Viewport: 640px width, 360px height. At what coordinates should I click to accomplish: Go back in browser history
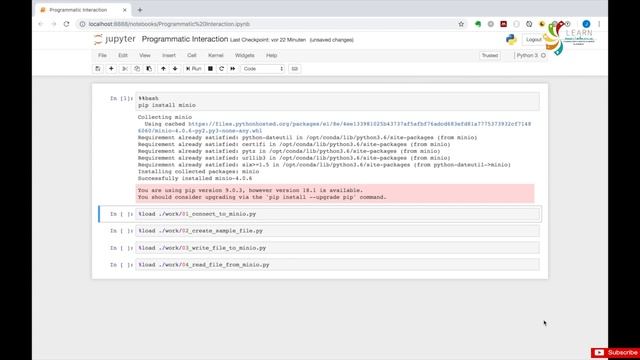[40, 24]
